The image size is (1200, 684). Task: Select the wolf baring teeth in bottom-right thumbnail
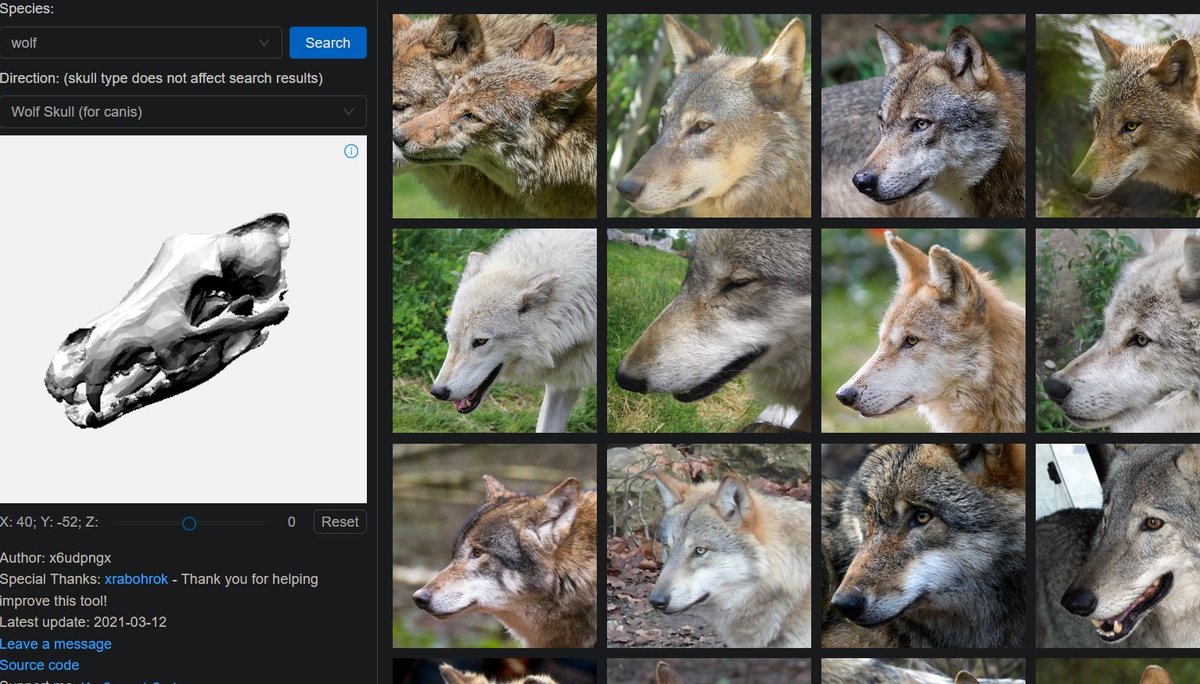[1117, 546]
